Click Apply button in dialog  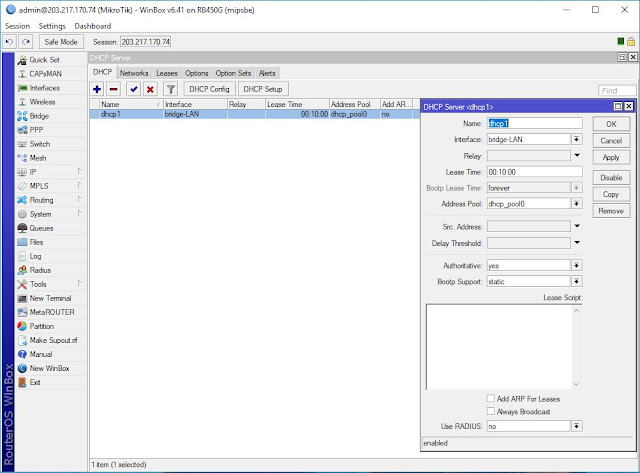(611, 158)
